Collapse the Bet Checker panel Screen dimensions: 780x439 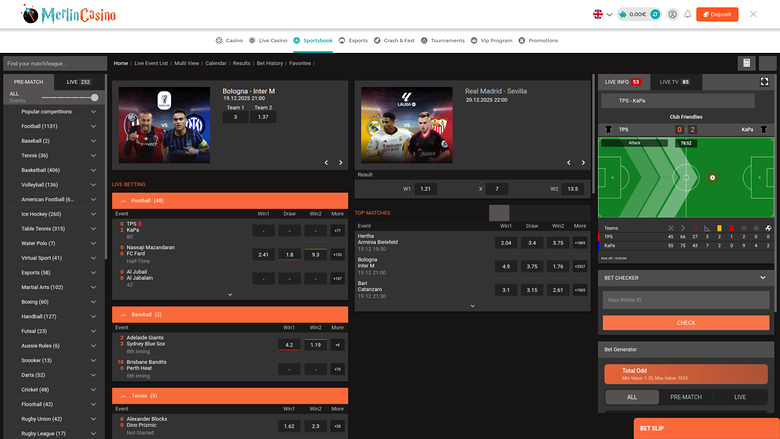764,277
